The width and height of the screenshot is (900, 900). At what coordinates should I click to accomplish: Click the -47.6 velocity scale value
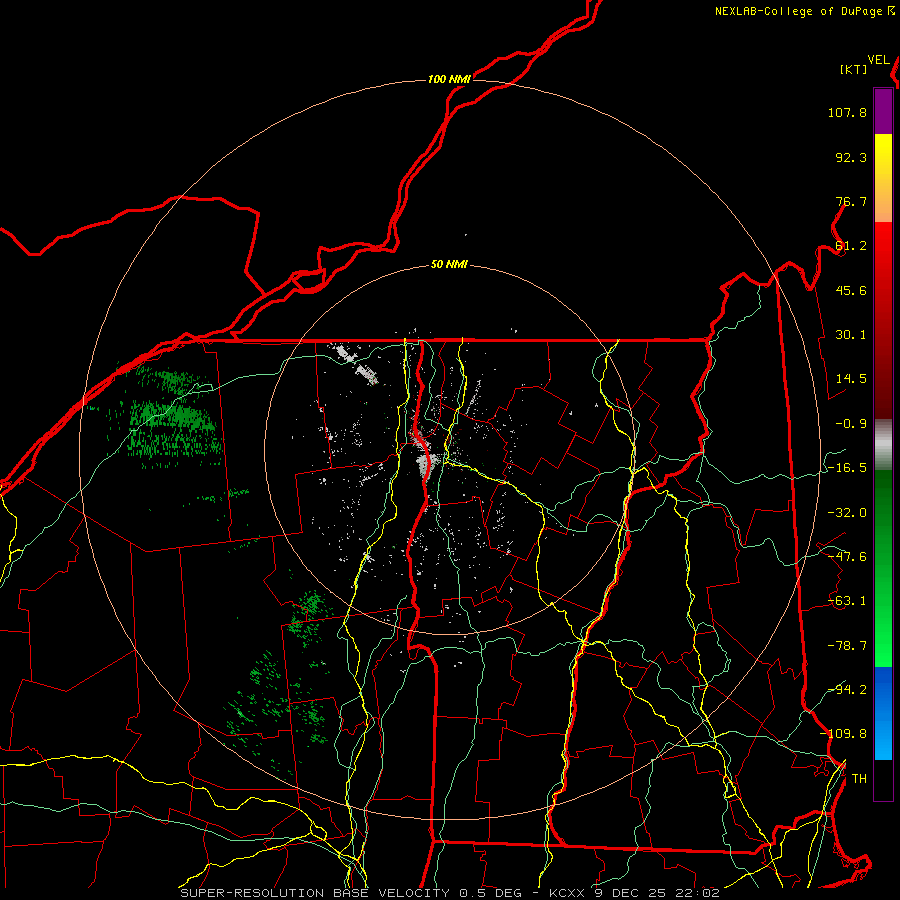[x=847, y=557]
